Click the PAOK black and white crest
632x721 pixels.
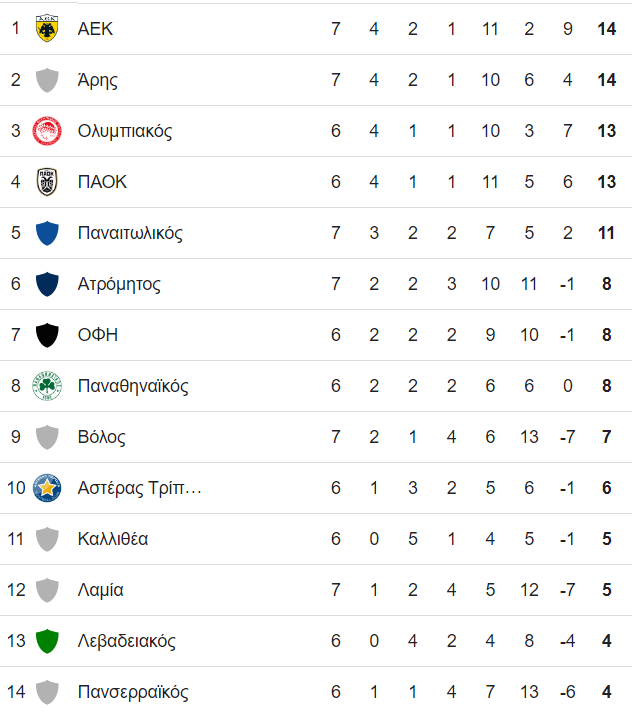(47, 182)
